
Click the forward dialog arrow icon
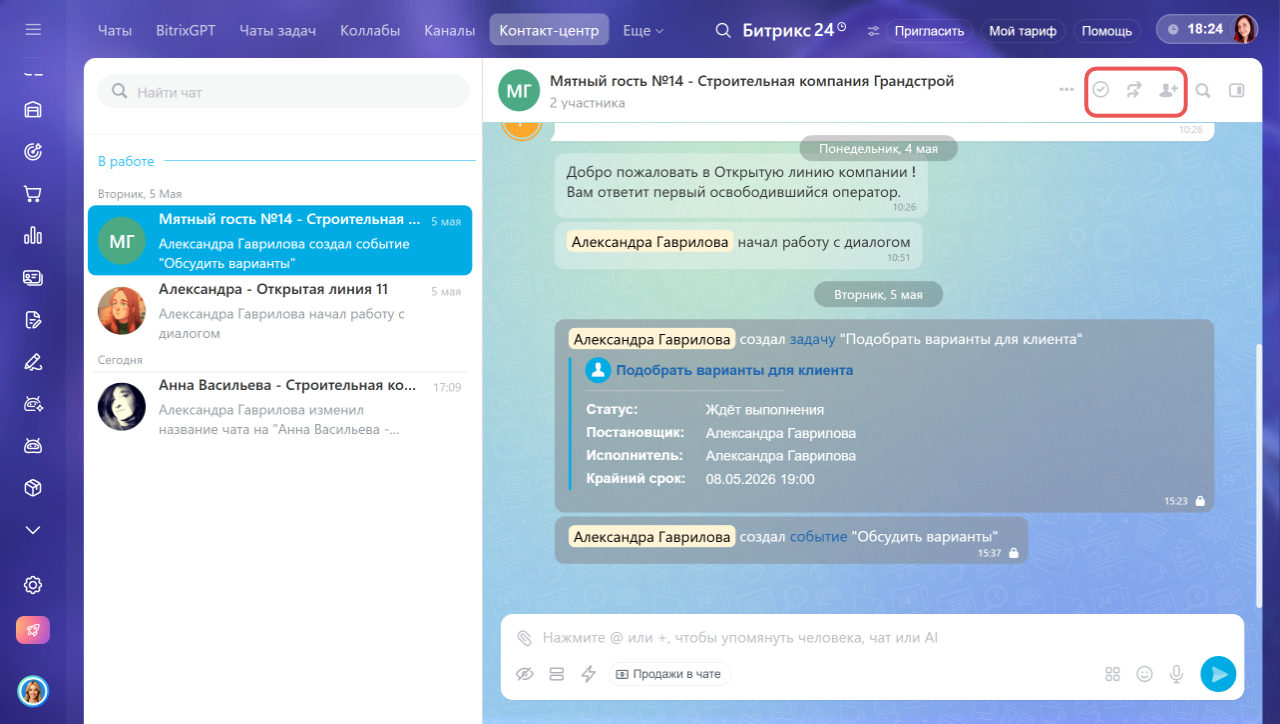click(1133, 90)
